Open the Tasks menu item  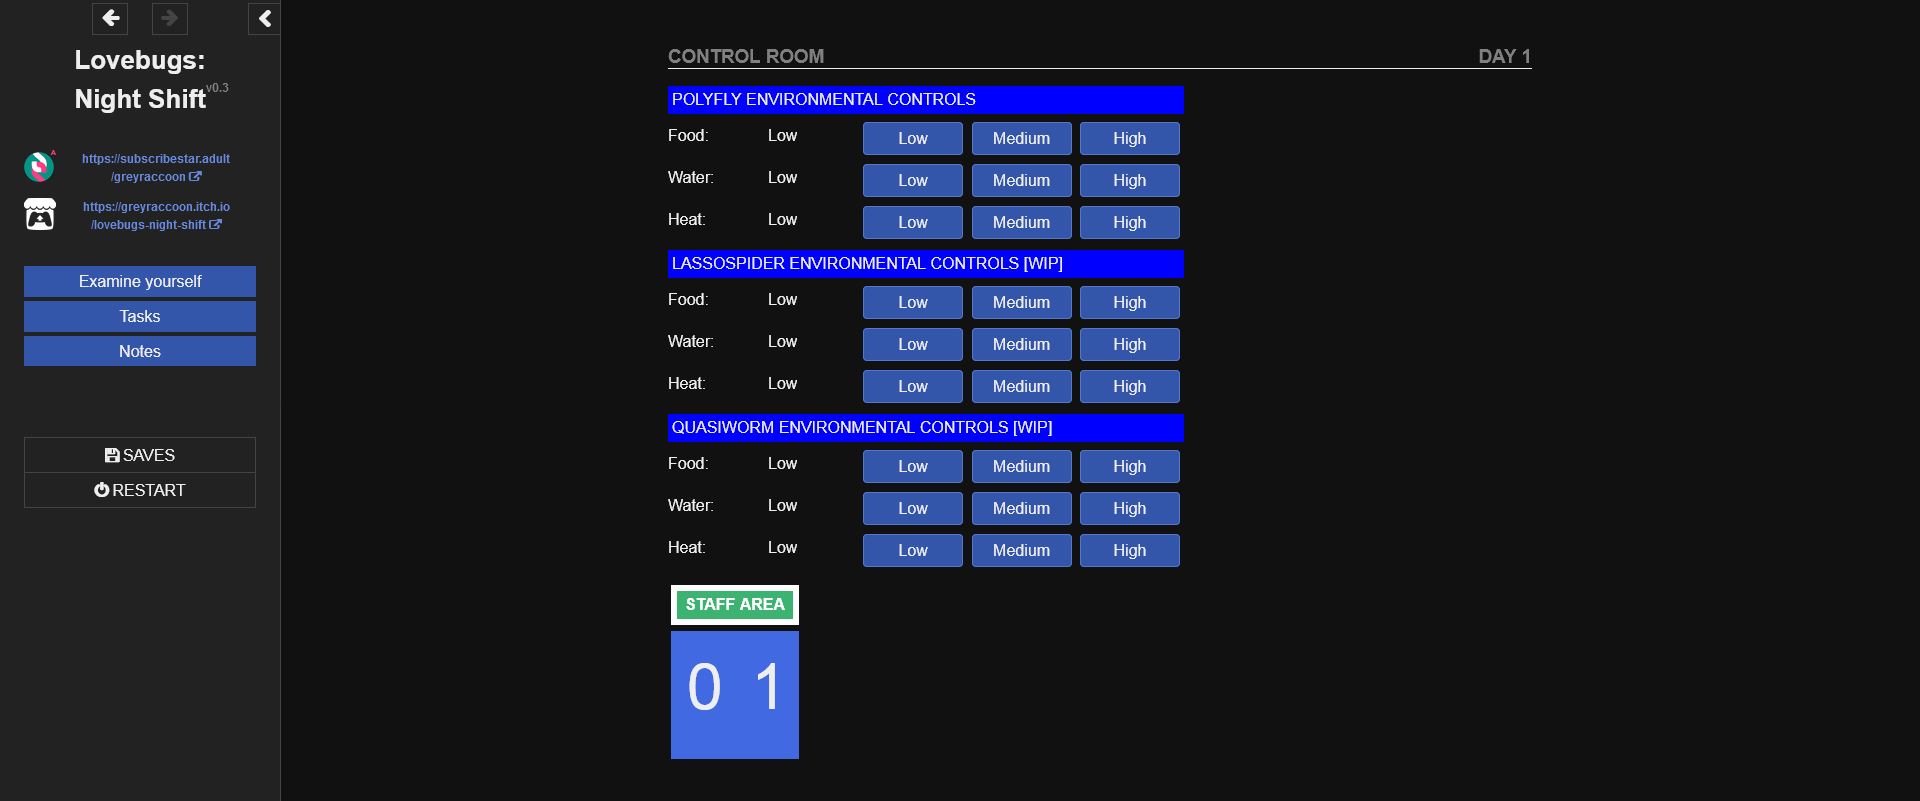click(140, 316)
